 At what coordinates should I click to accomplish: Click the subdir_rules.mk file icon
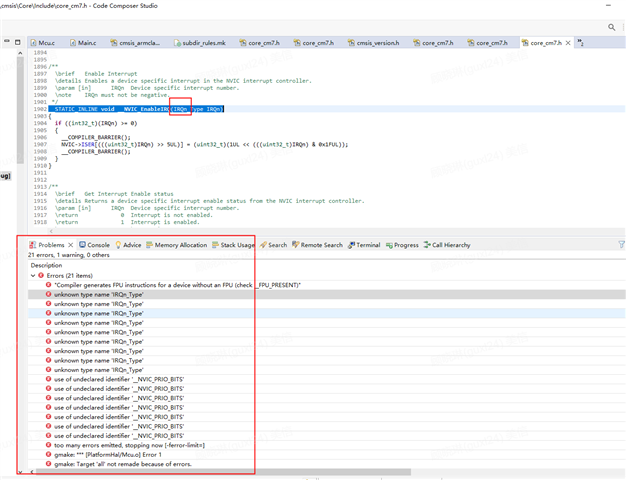click(x=178, y=43)
